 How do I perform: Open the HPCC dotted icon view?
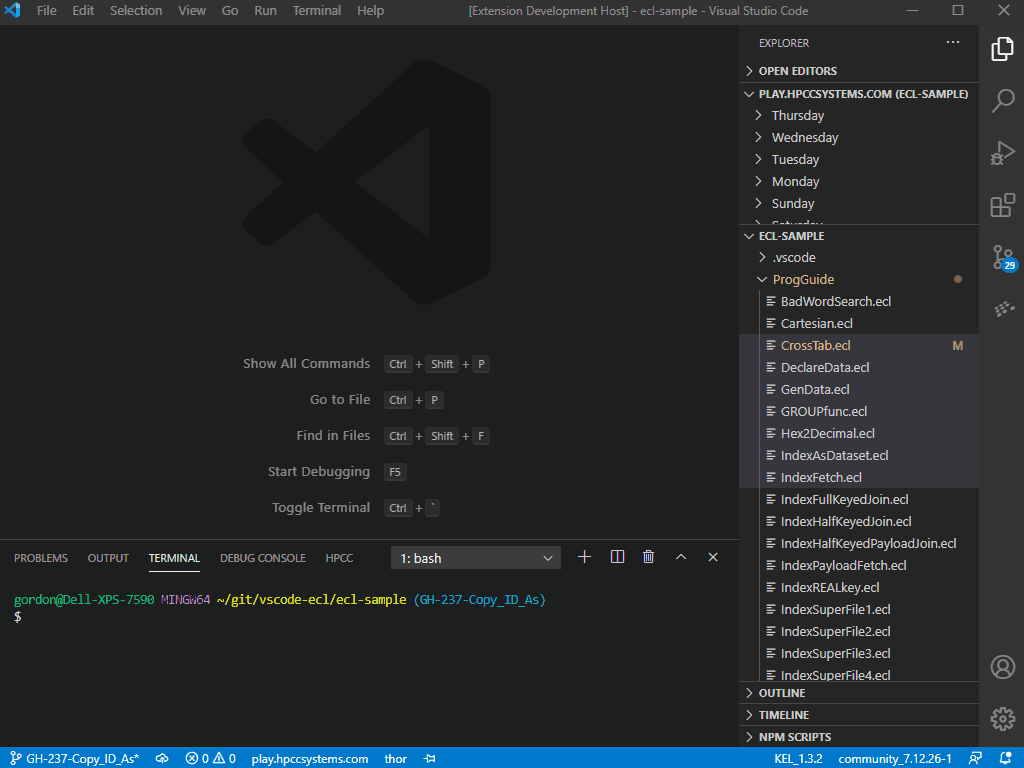click(x=1002, y=308)
